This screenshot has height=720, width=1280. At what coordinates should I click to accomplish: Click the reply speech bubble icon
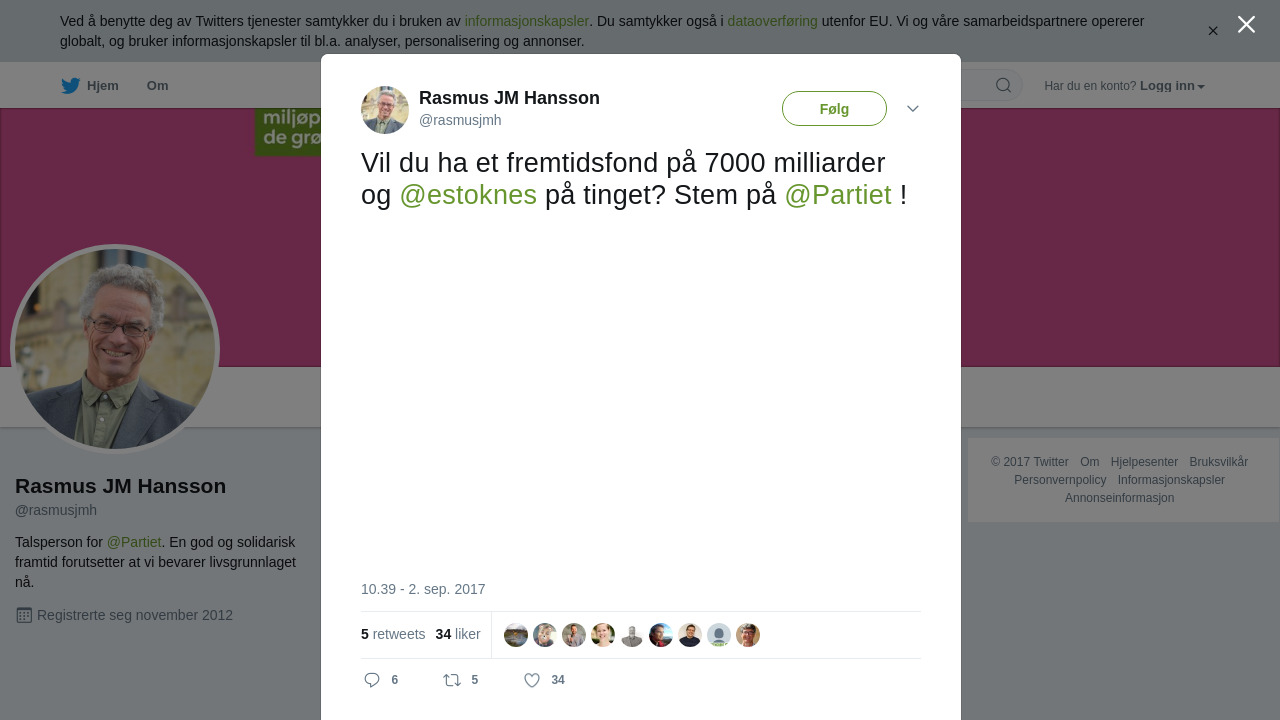pos(372,680)
